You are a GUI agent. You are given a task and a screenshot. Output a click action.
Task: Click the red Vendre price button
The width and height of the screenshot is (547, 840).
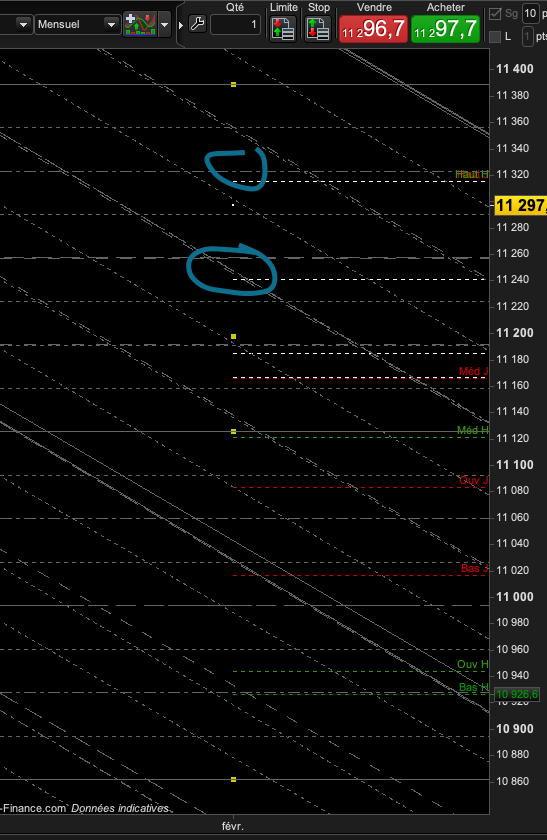(373, 28)
